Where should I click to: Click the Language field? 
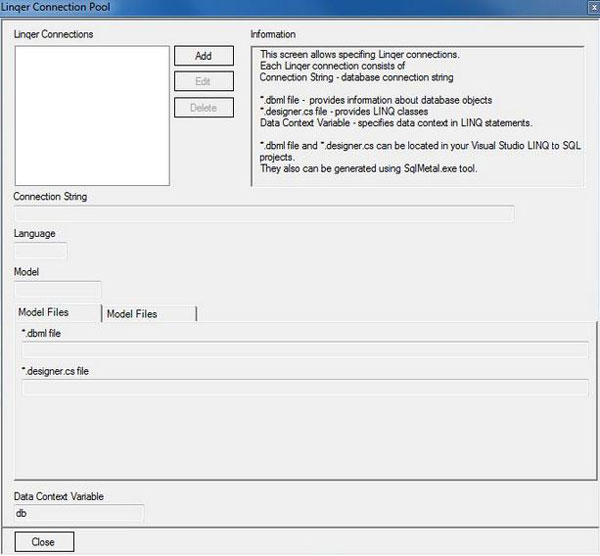tap(41, 251)
